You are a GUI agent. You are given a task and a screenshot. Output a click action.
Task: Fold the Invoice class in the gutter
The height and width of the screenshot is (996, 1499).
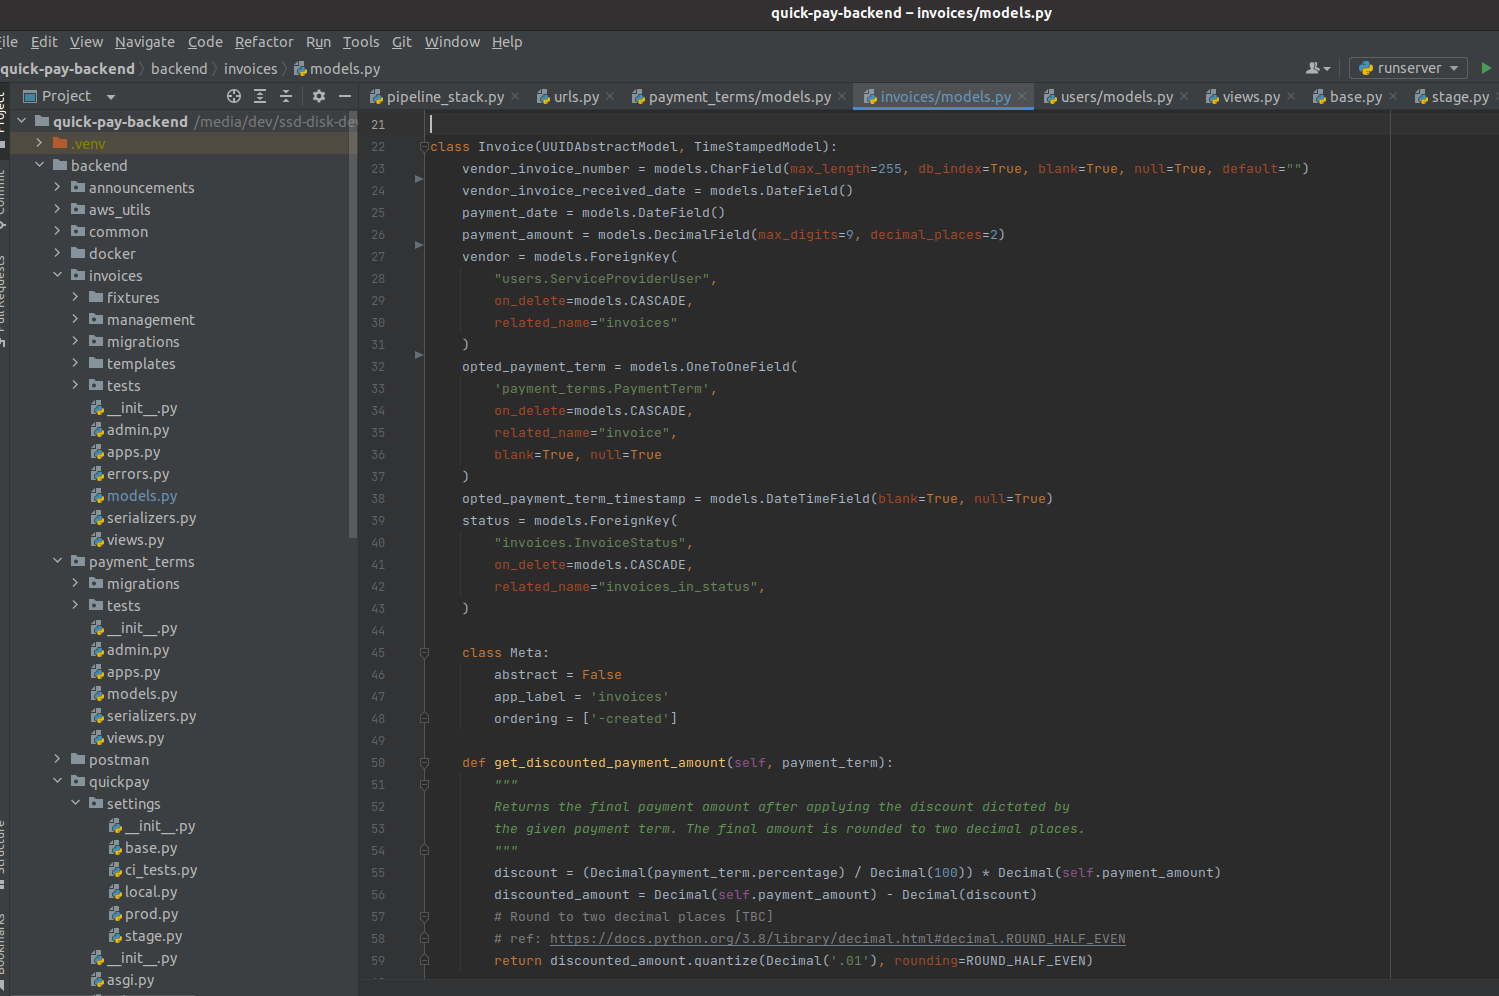[424, 147]
